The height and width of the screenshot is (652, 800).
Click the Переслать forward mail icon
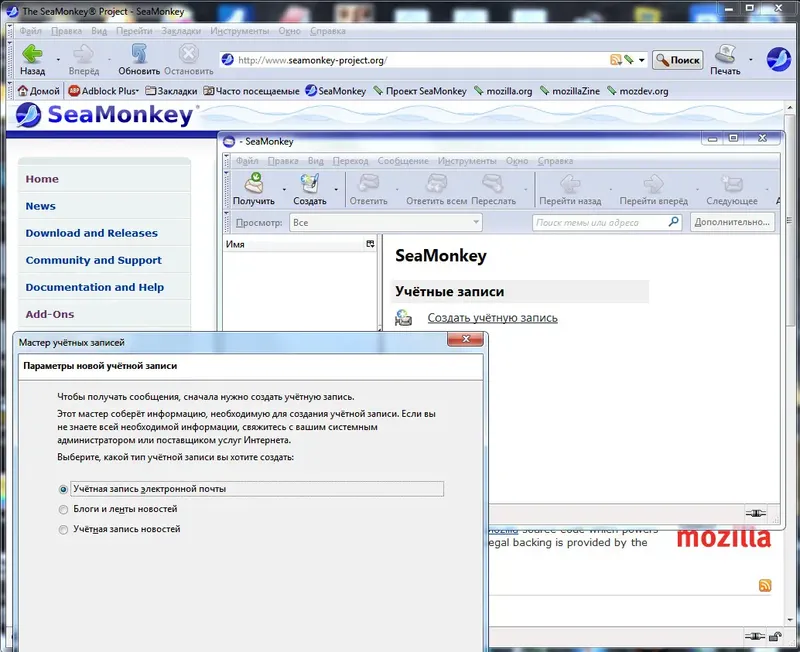(493, 183)
